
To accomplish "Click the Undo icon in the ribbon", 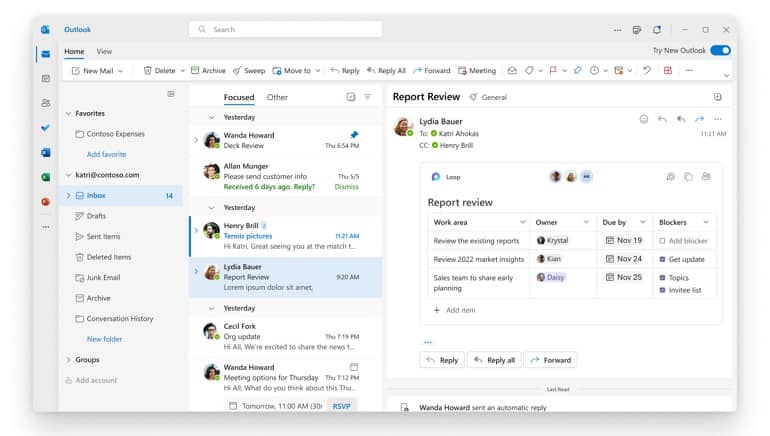I will (x=647, y=71).
